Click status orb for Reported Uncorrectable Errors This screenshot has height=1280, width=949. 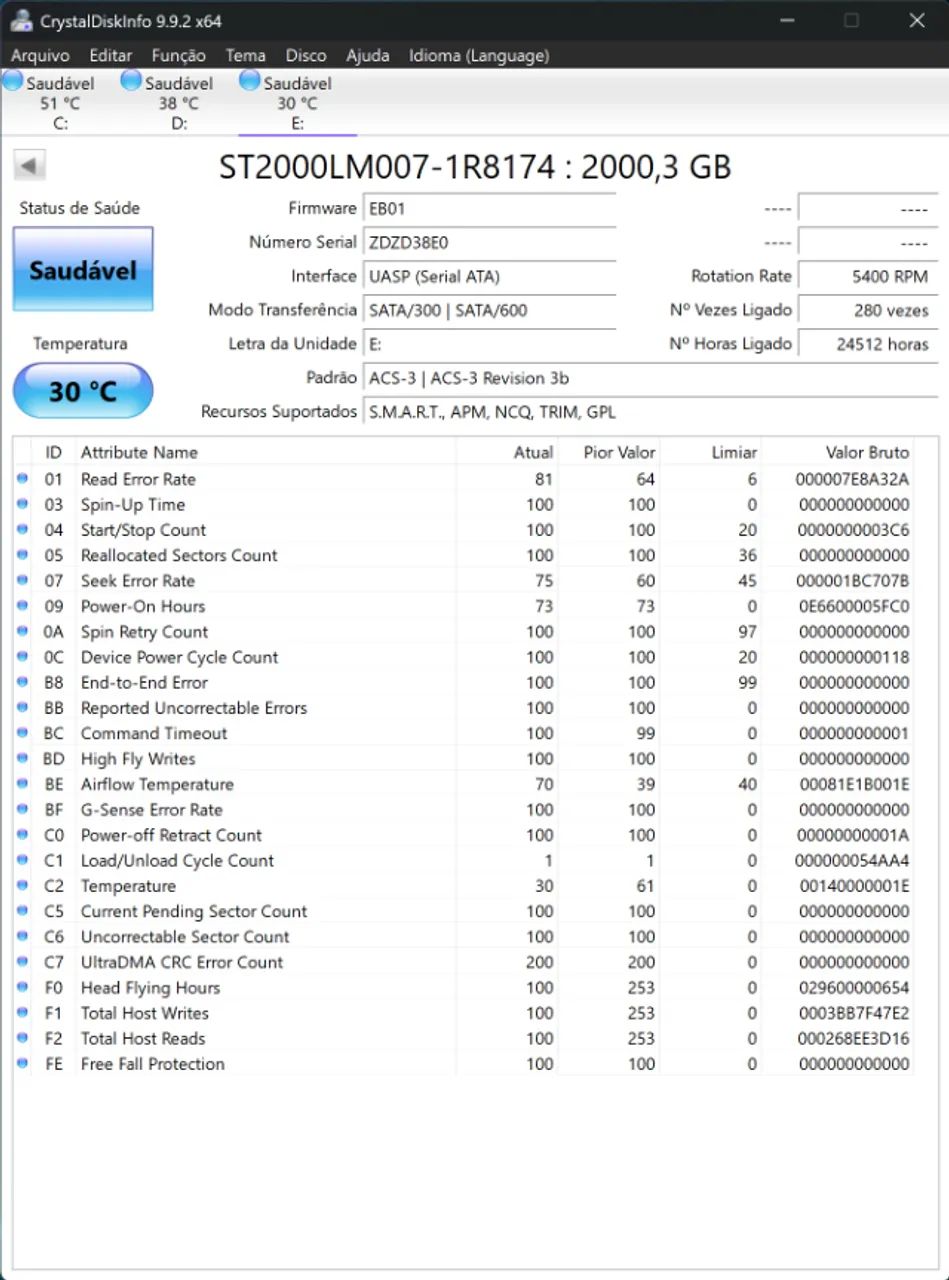click(23, 708)
